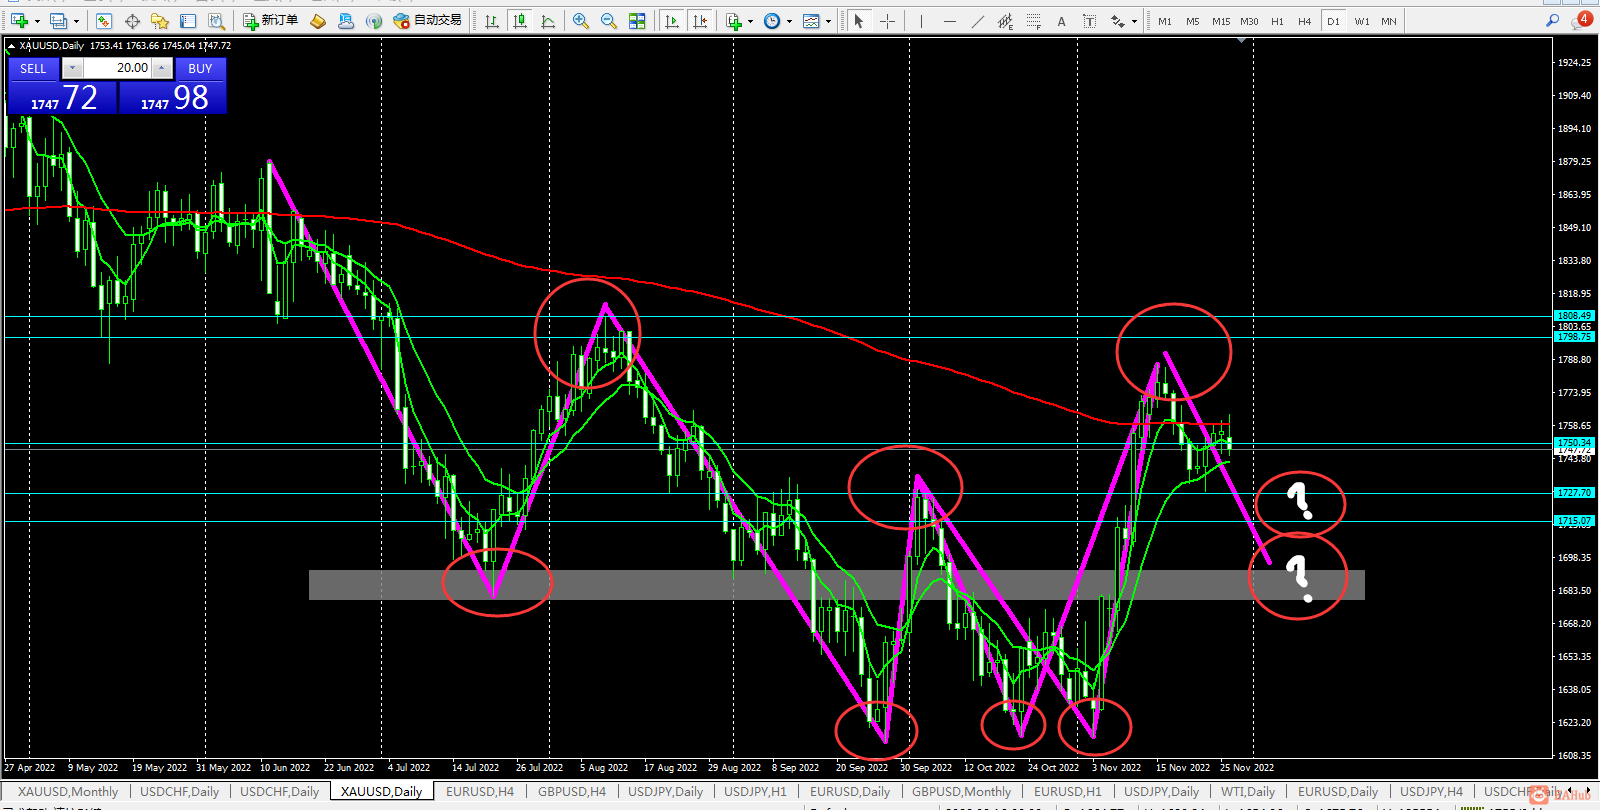Show the Data Window crosshair icon
Viewport: 1600px width, 810px height.
click(132, 21)
